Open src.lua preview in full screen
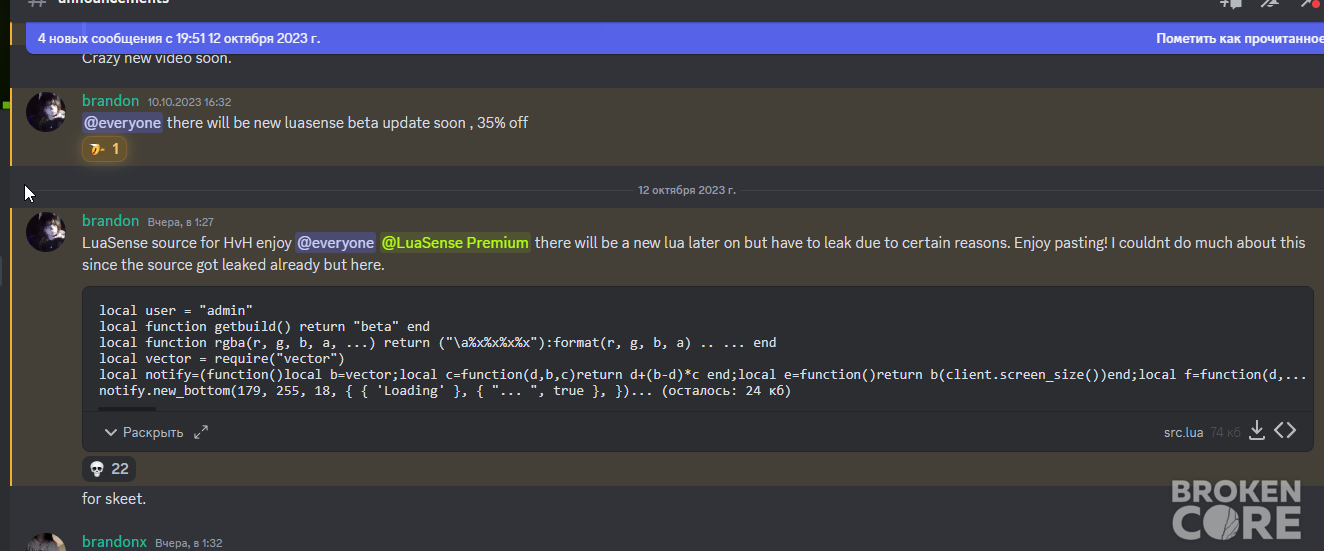 (x=201, y=432)
